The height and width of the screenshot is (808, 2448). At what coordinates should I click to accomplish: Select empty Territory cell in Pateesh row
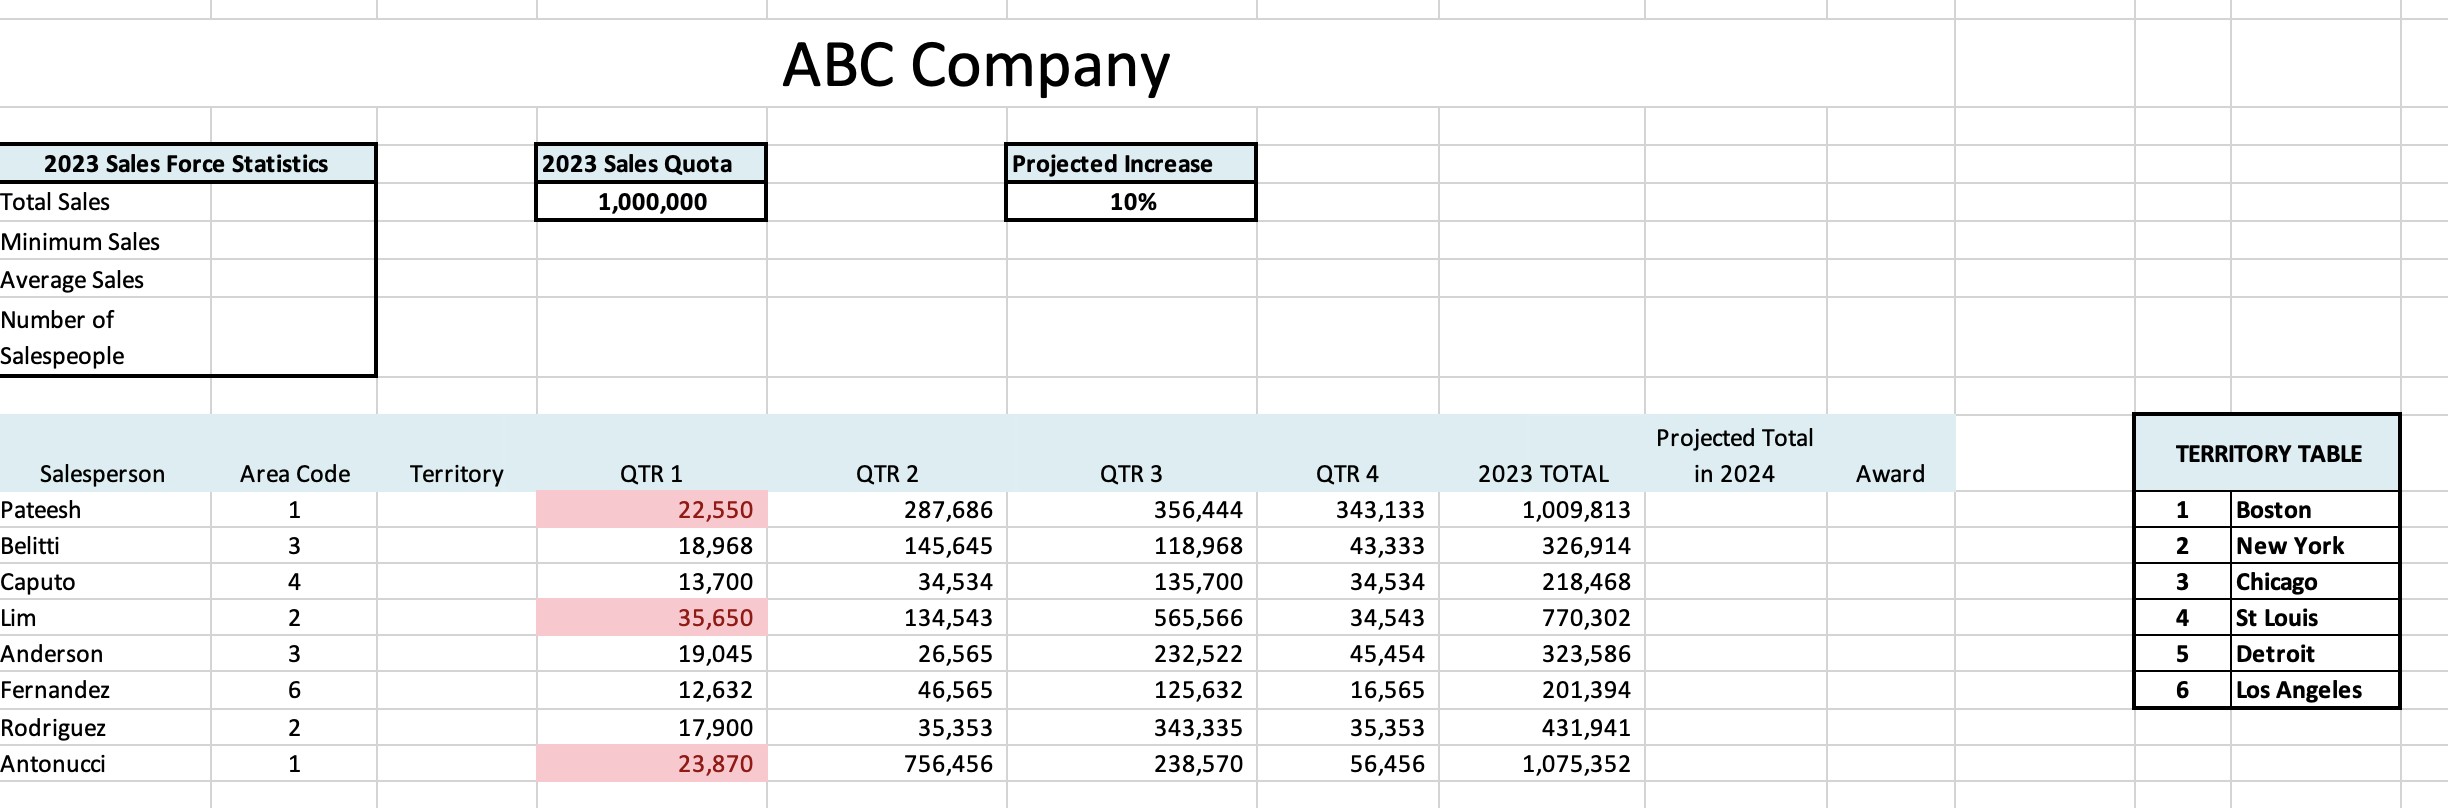pyautogui.click(x=457, y=510)
